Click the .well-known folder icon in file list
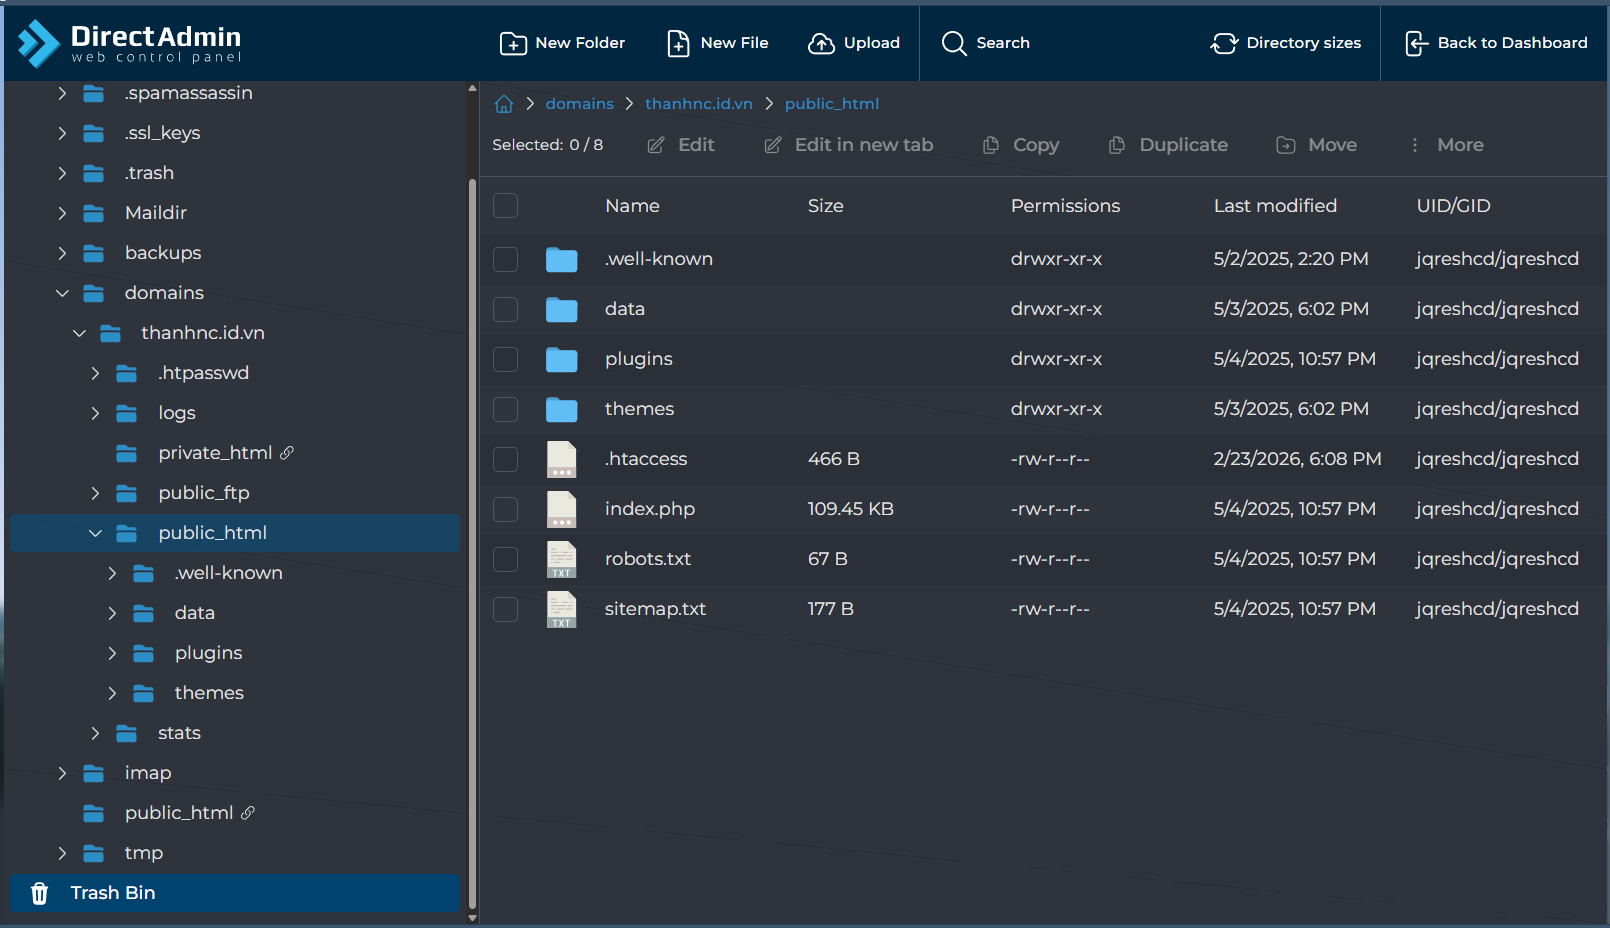Image resolution: width=1610 pixels, height=928 pixels. pyautogui.click(x=561, y=260)
